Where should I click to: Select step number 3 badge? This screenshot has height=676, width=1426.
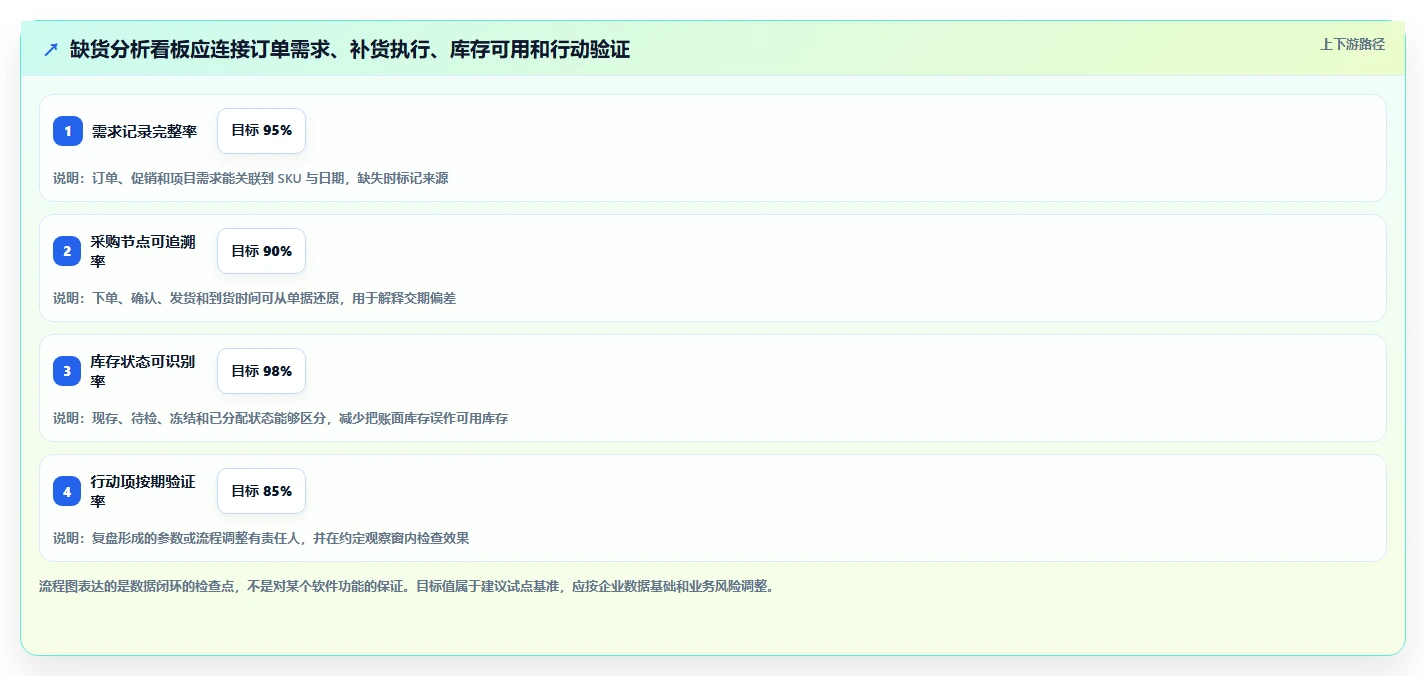[x=68, y=371]
